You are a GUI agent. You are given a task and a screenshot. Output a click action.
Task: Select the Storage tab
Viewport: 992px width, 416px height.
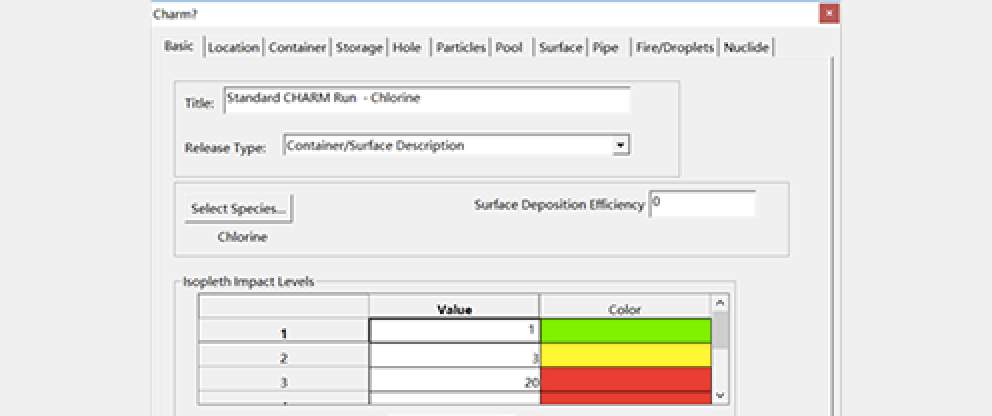pyautogui.click(x=359, y=48)
